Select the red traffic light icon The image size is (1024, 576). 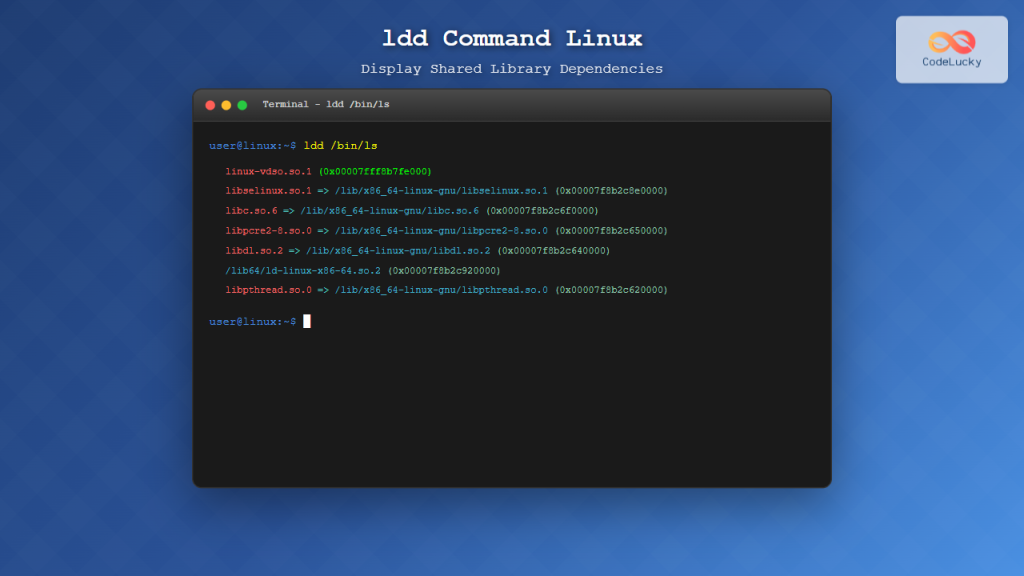(x=210, y=104)
